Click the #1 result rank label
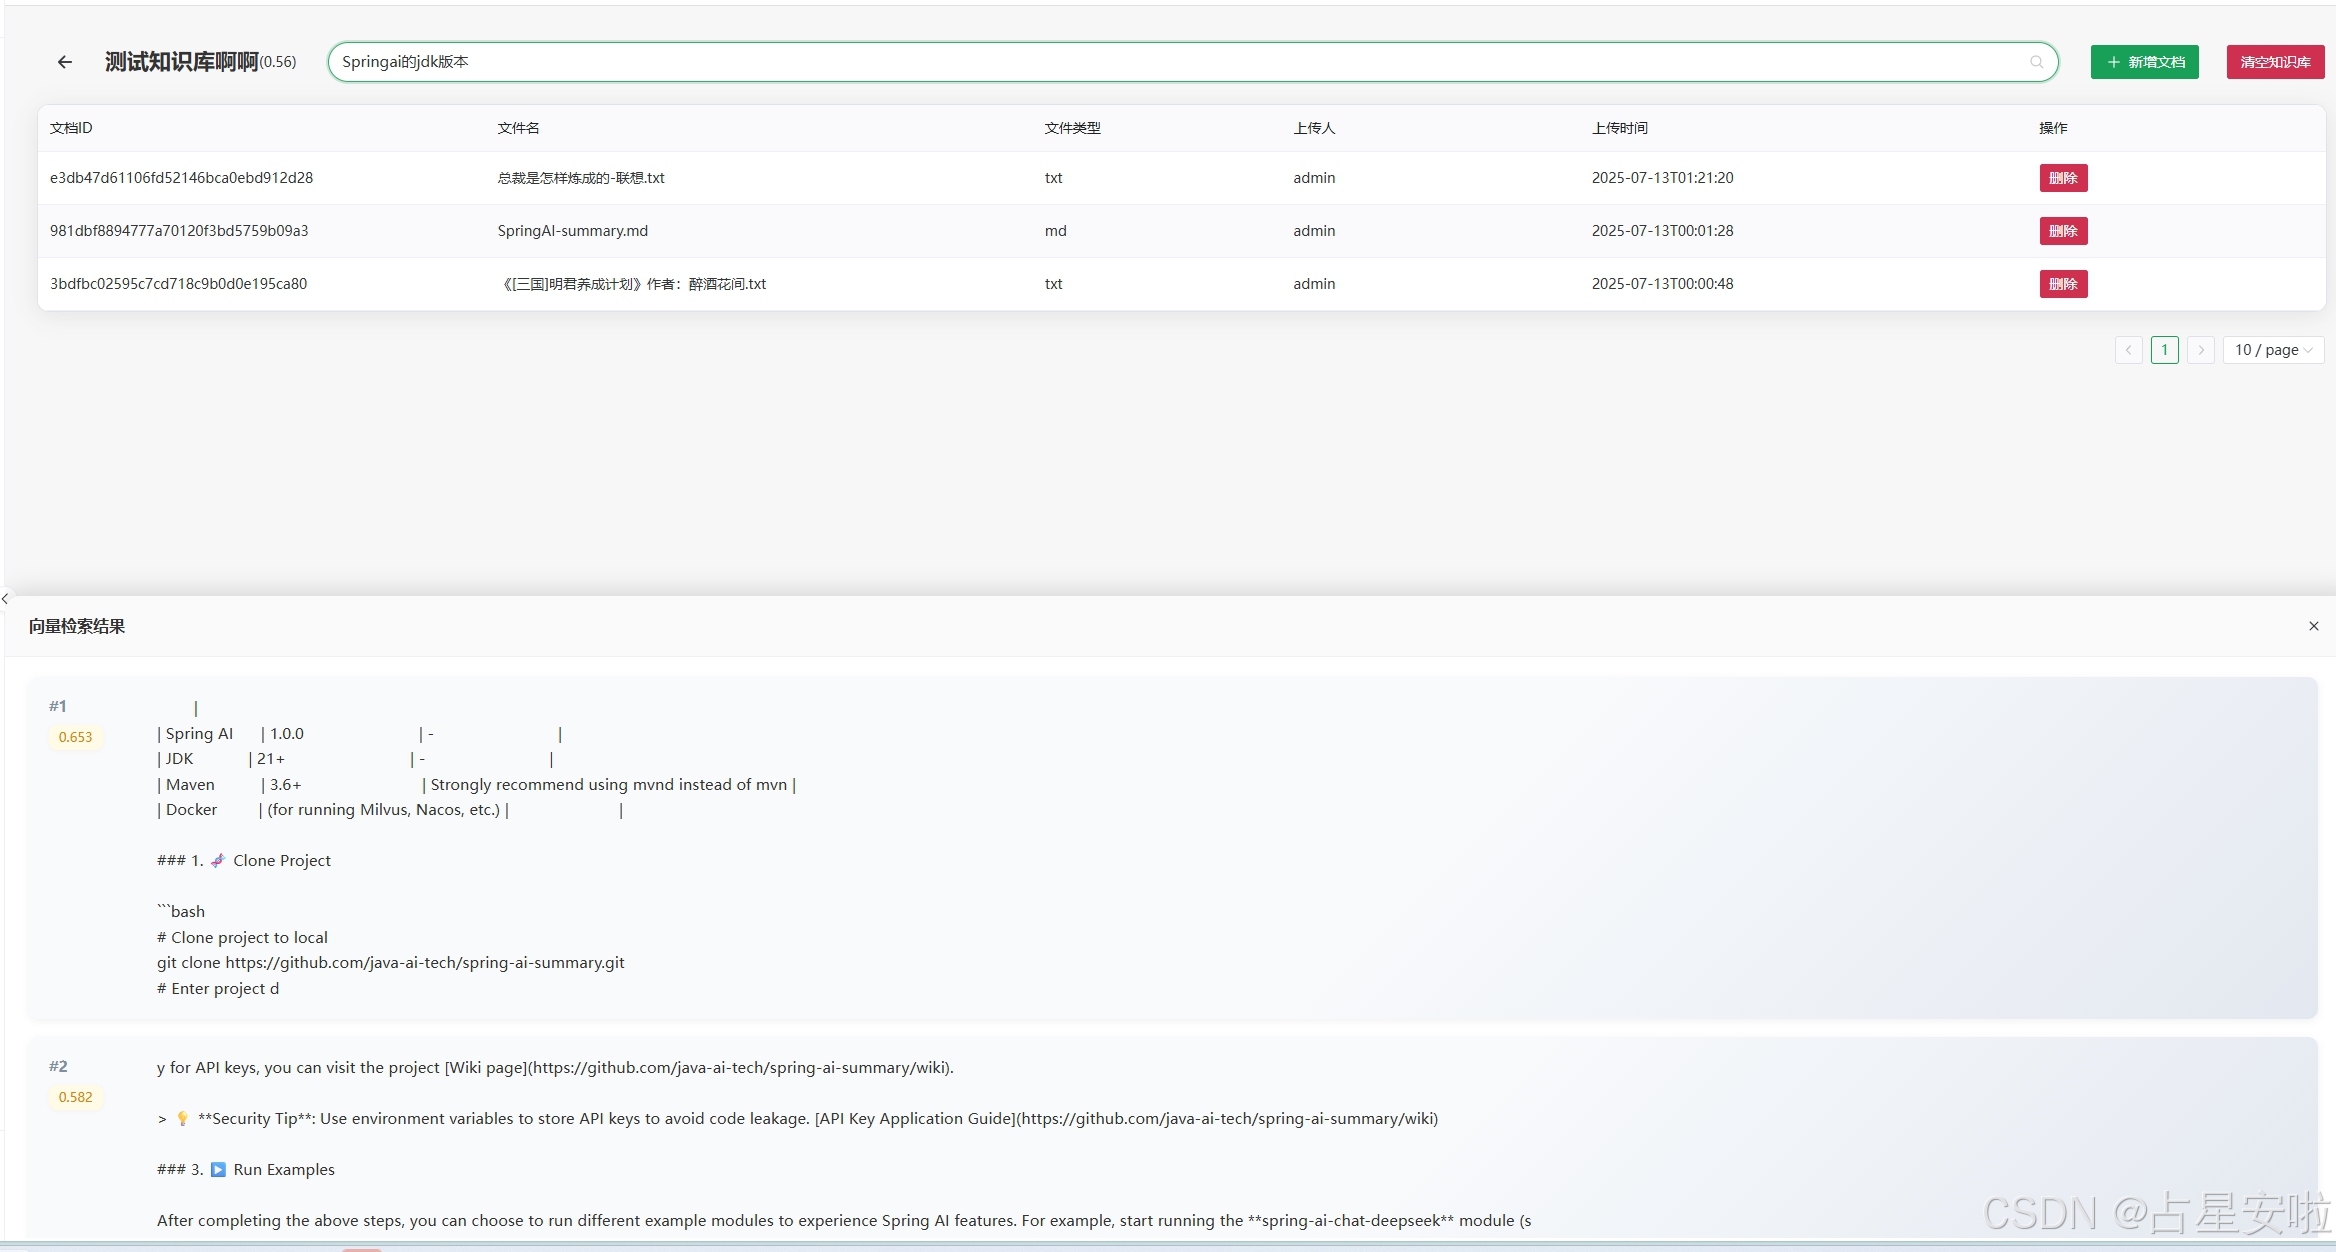 click(x=58, y=706)
